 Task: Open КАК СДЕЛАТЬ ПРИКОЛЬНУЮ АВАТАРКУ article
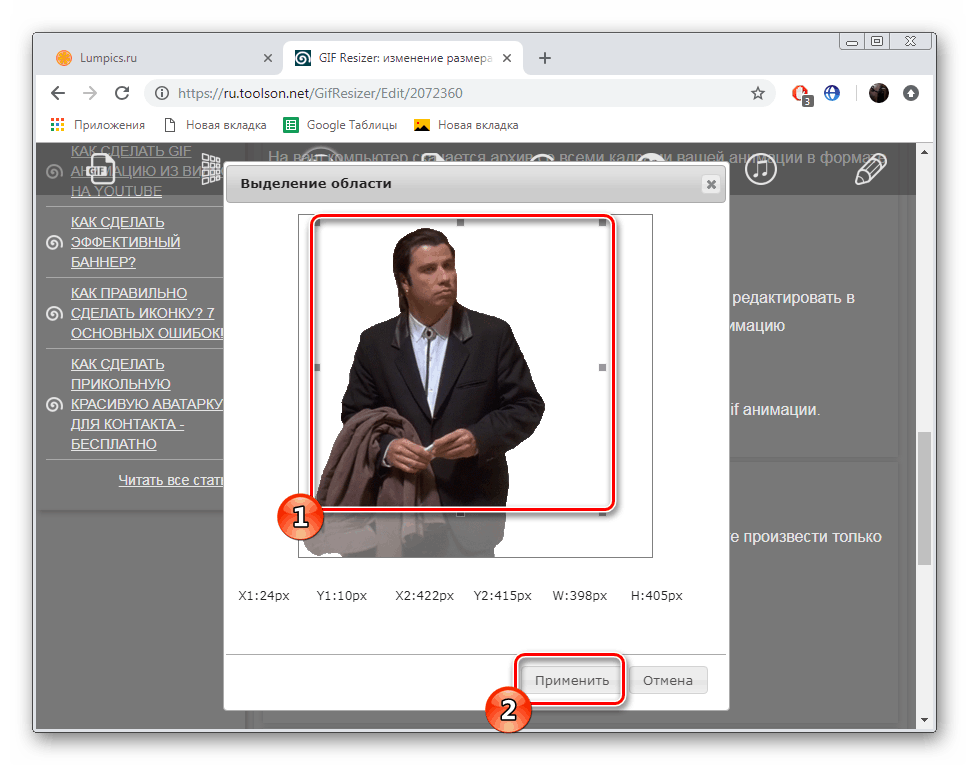click(x=146, y=404)
